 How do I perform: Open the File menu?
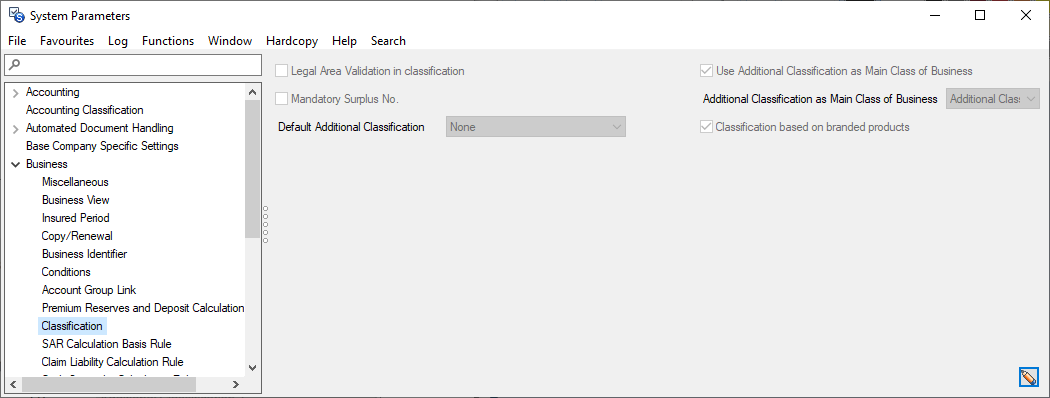pos(17,41)
